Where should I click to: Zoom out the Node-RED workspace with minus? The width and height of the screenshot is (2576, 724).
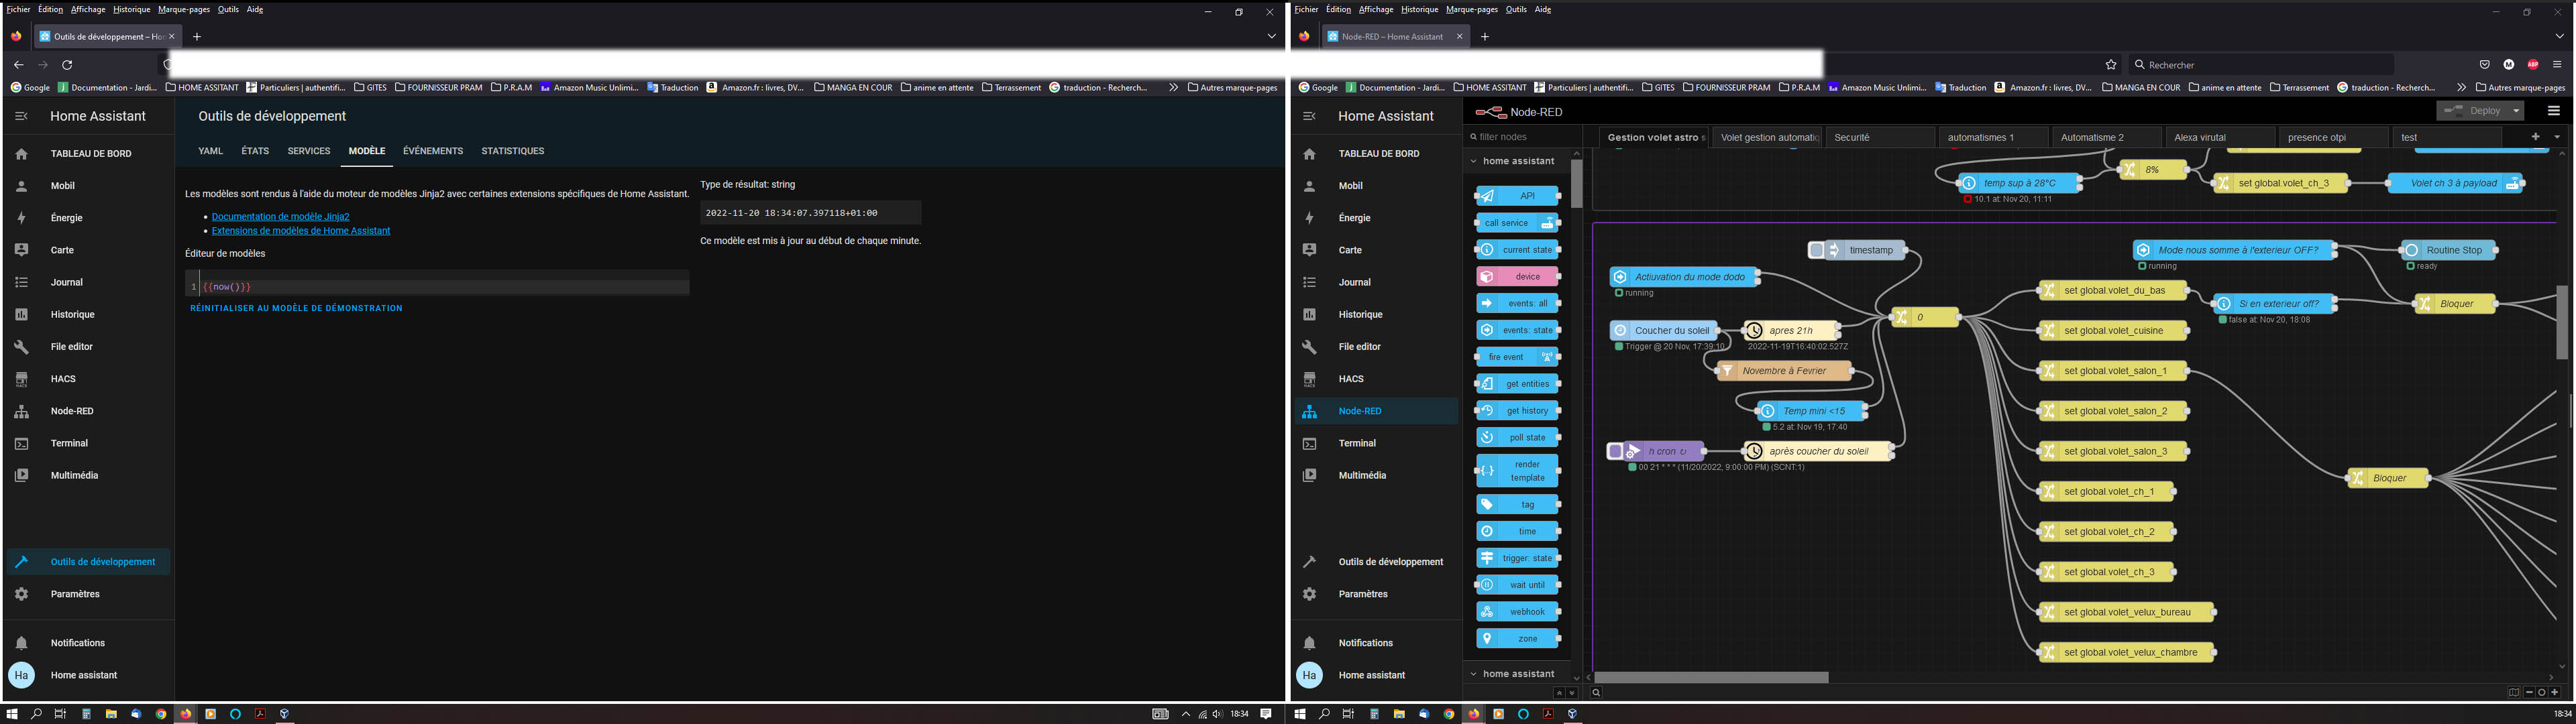[2529, 692]
